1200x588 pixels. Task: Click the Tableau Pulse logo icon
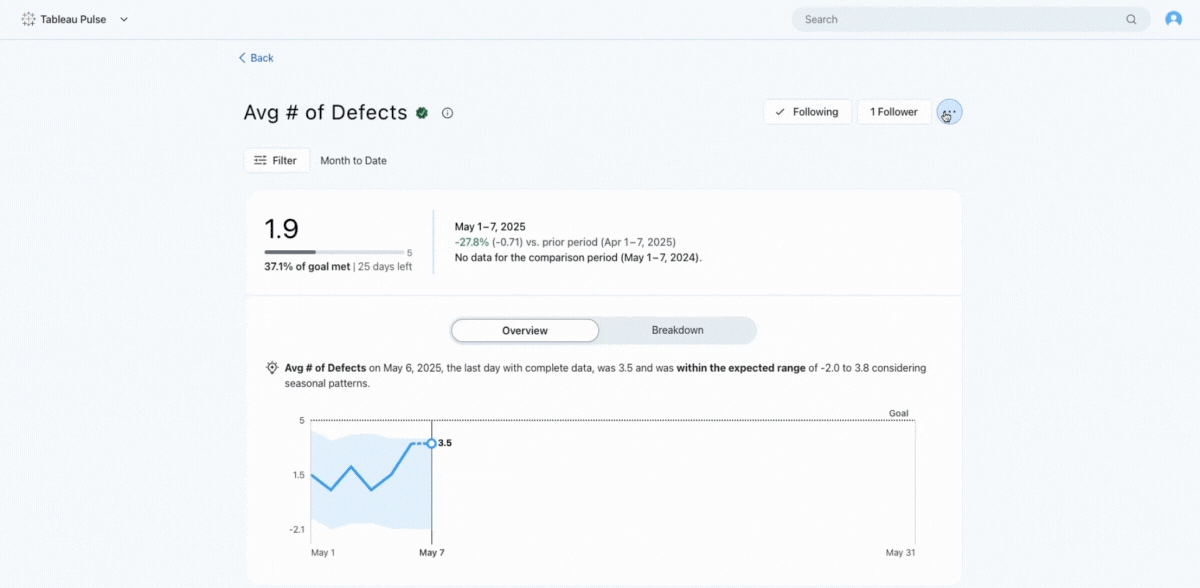tap(28, 19)
